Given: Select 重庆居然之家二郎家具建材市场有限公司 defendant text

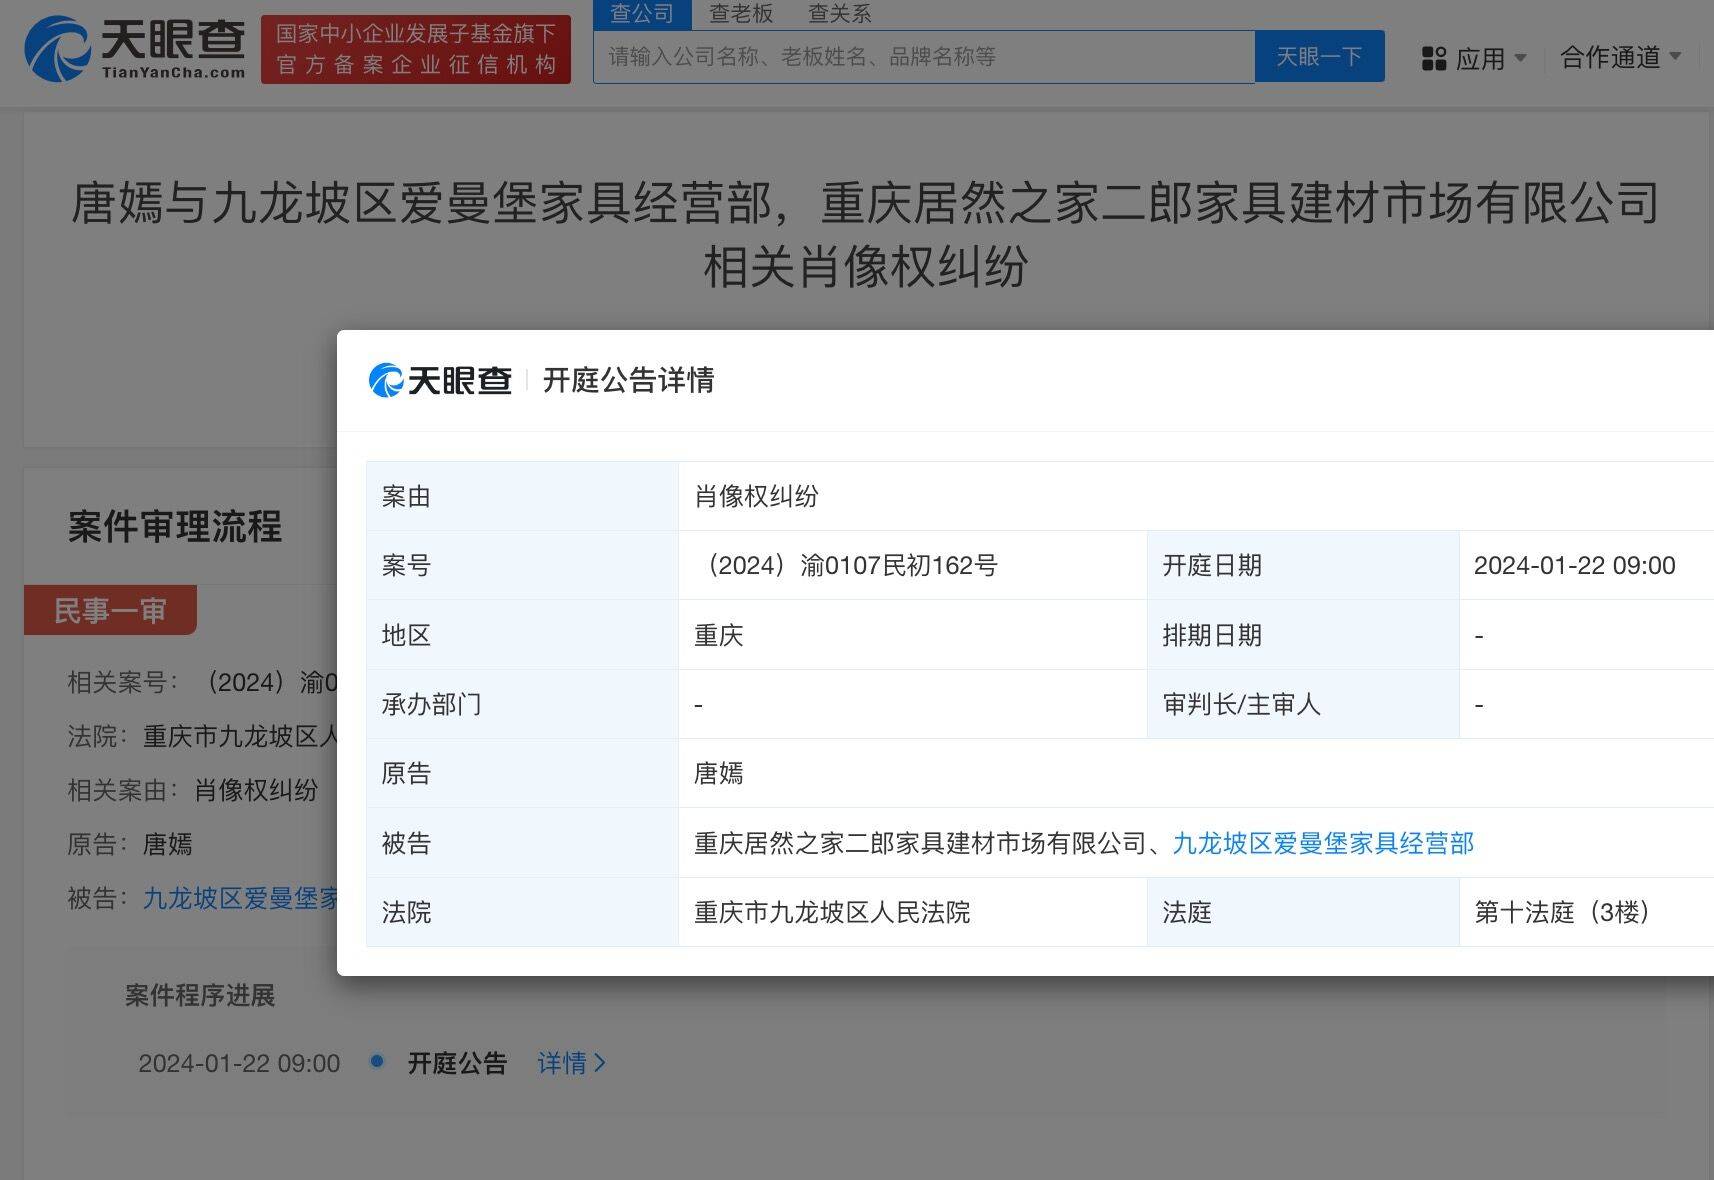Looking at the screenshot, I should 920,843.
